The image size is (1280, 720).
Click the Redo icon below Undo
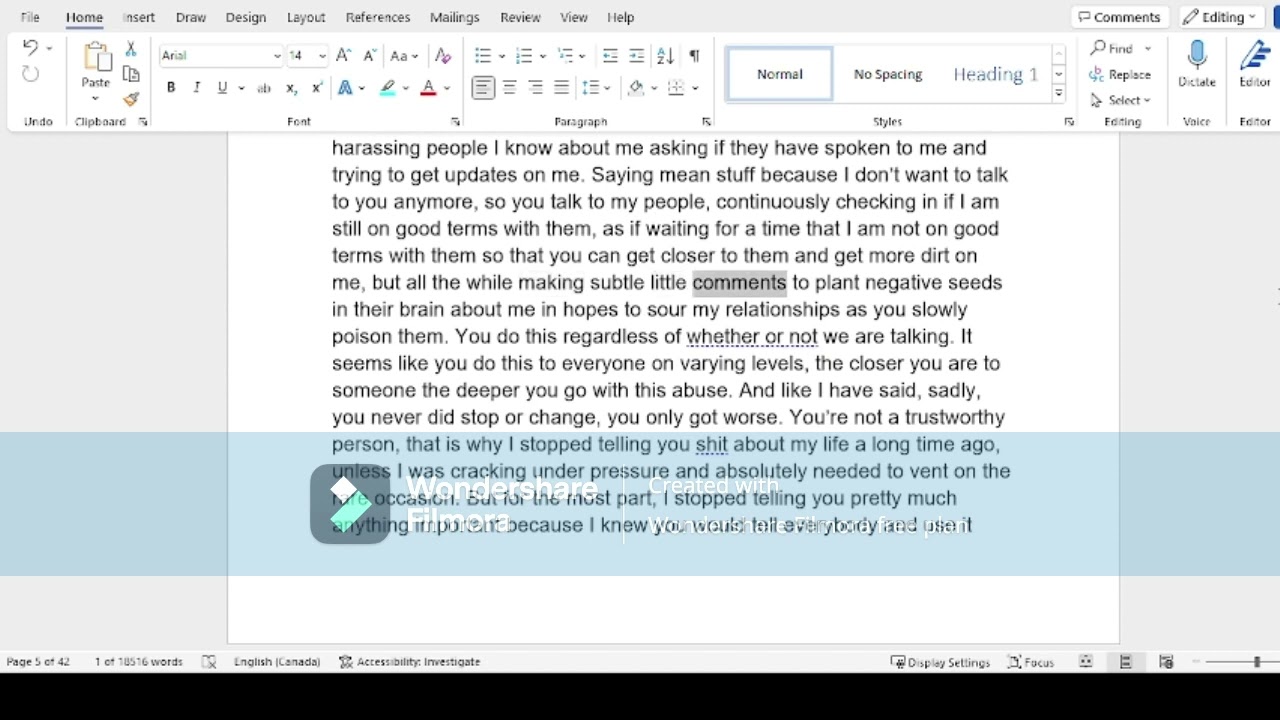(30, 75)
